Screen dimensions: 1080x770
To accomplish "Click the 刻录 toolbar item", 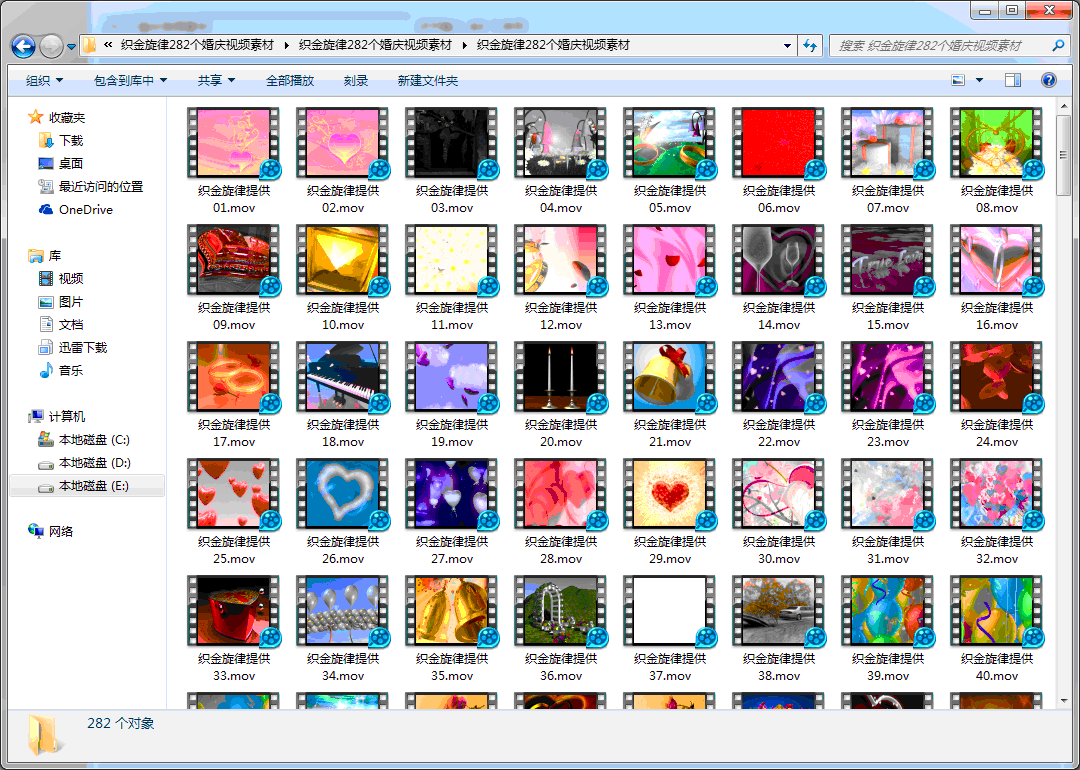I will point(356,80).
